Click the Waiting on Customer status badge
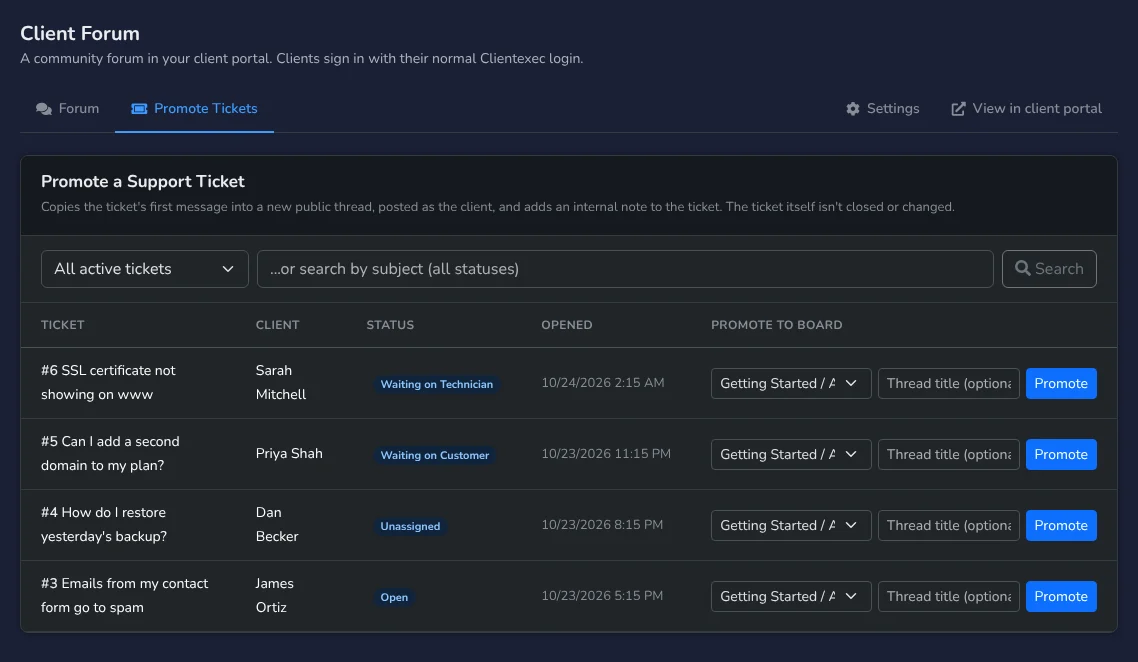The width and height of the screenshot is (1138, 662). (435, 455)
